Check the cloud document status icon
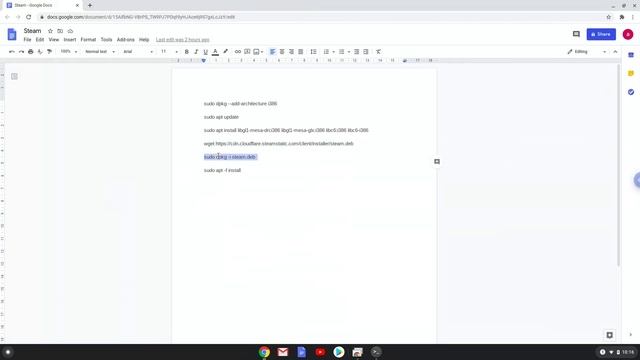 tap(70, 31)
